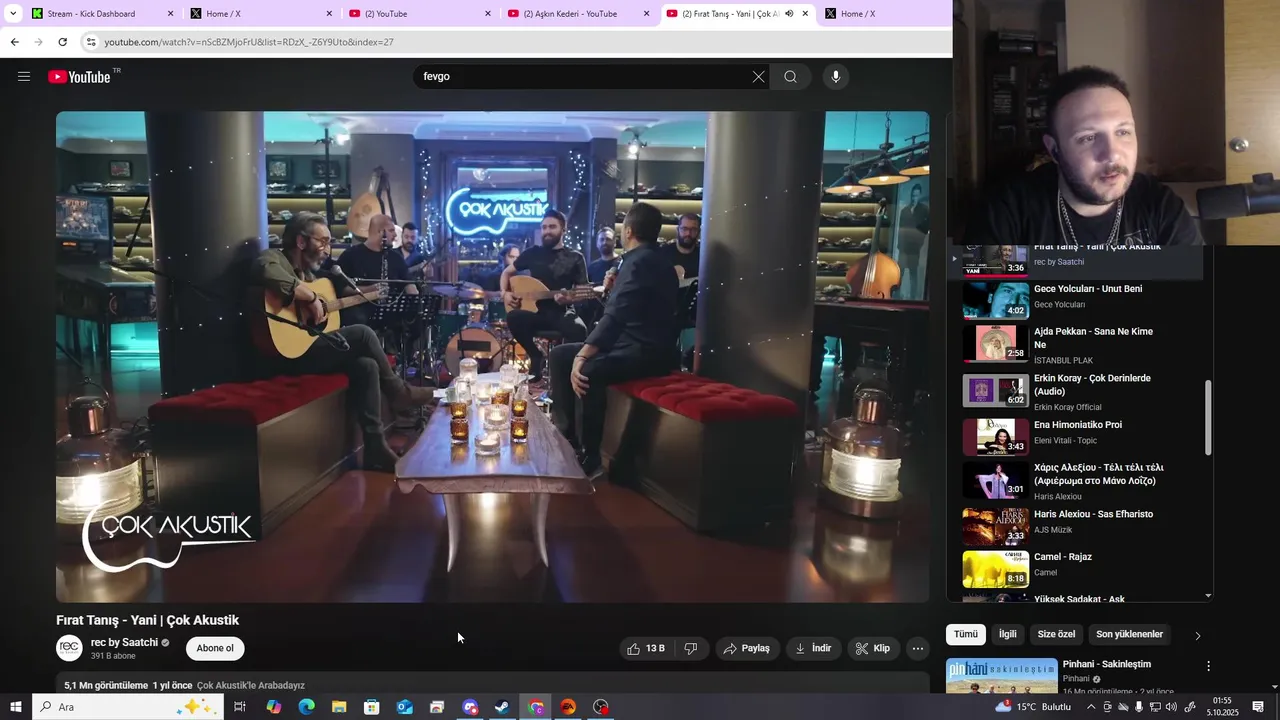View site information icon in address bar
The width and height of the screenshot is (1280, 720).
tap(90, 42)
